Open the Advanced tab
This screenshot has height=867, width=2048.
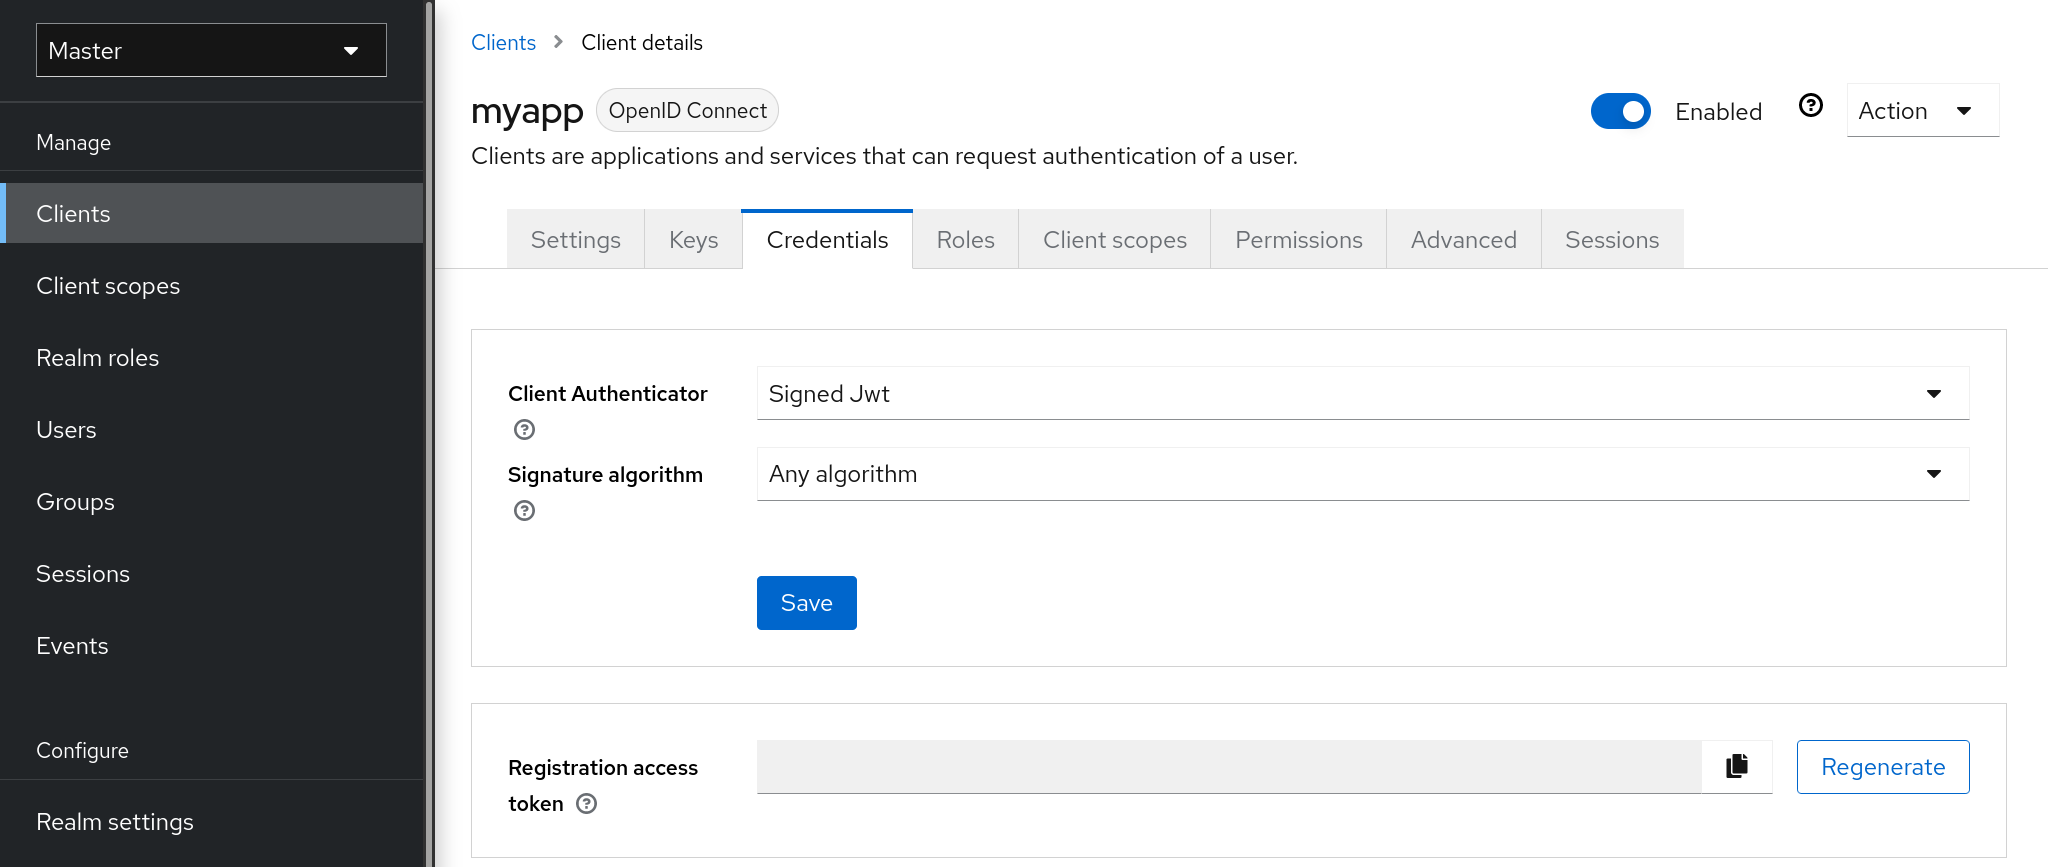pyautogui.click(x=1463, y=240)
